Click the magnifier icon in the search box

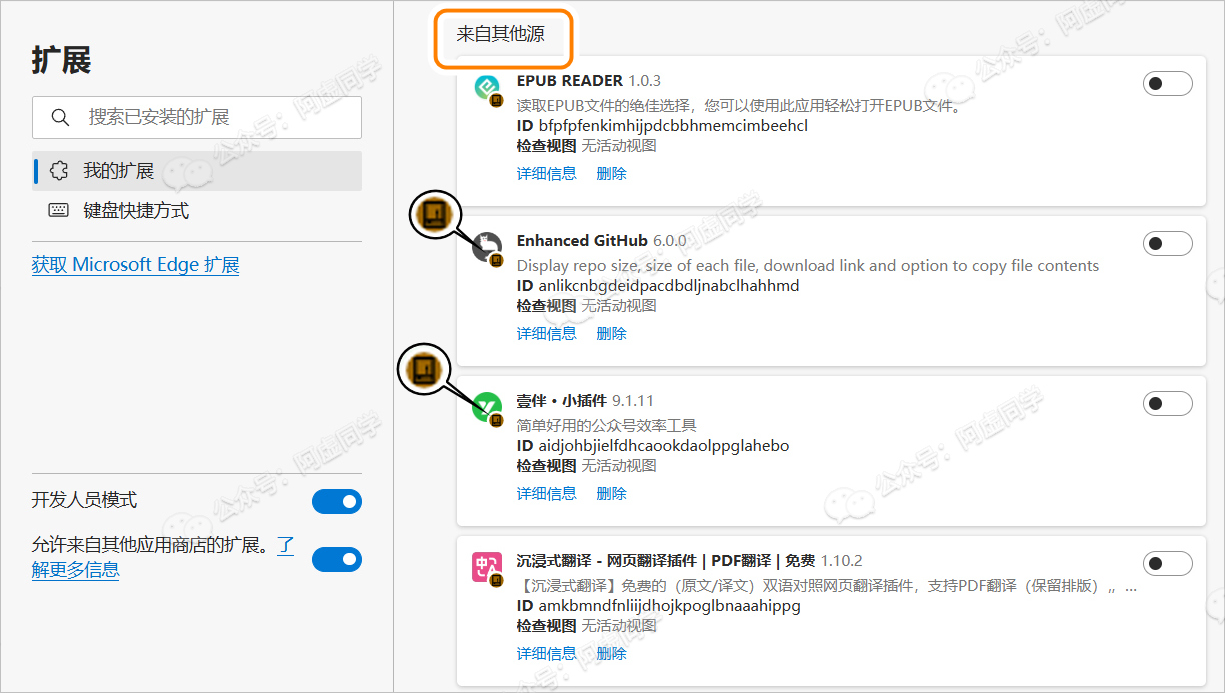[60, 118]
